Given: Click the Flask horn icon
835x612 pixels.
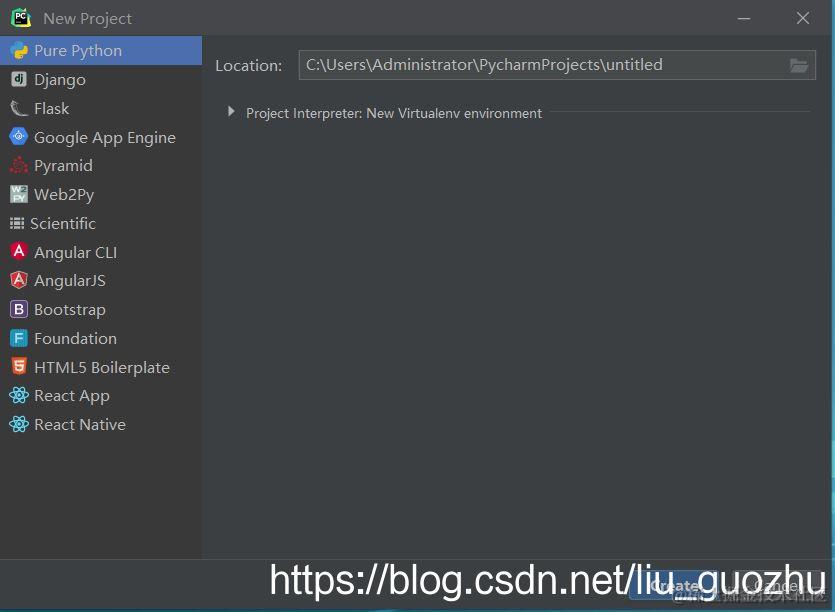Looking at the screenshot, I should point(19,108).
